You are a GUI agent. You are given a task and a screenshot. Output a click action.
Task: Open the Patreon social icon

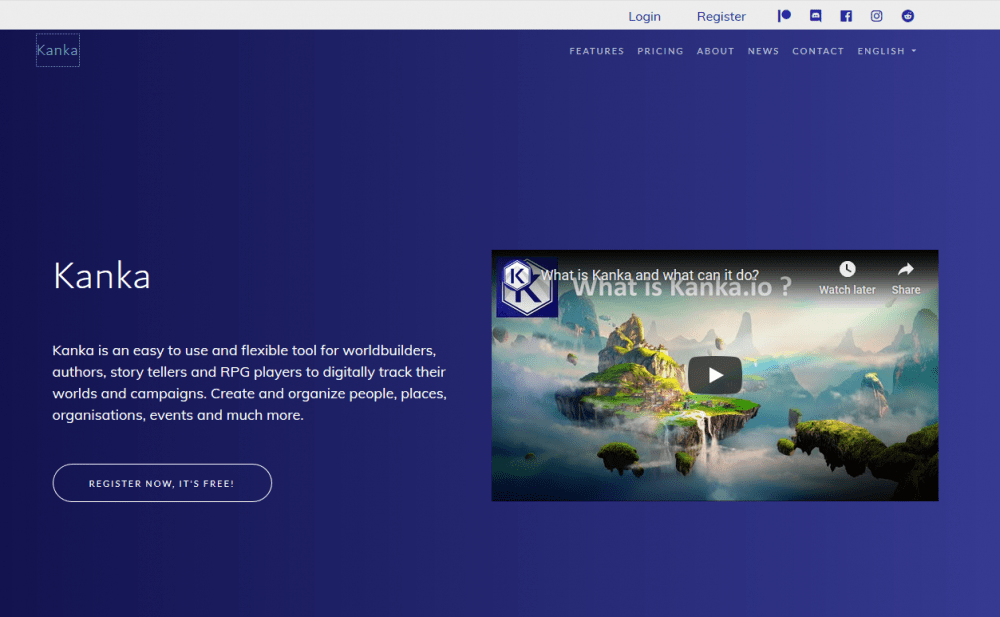coord(785,16)
